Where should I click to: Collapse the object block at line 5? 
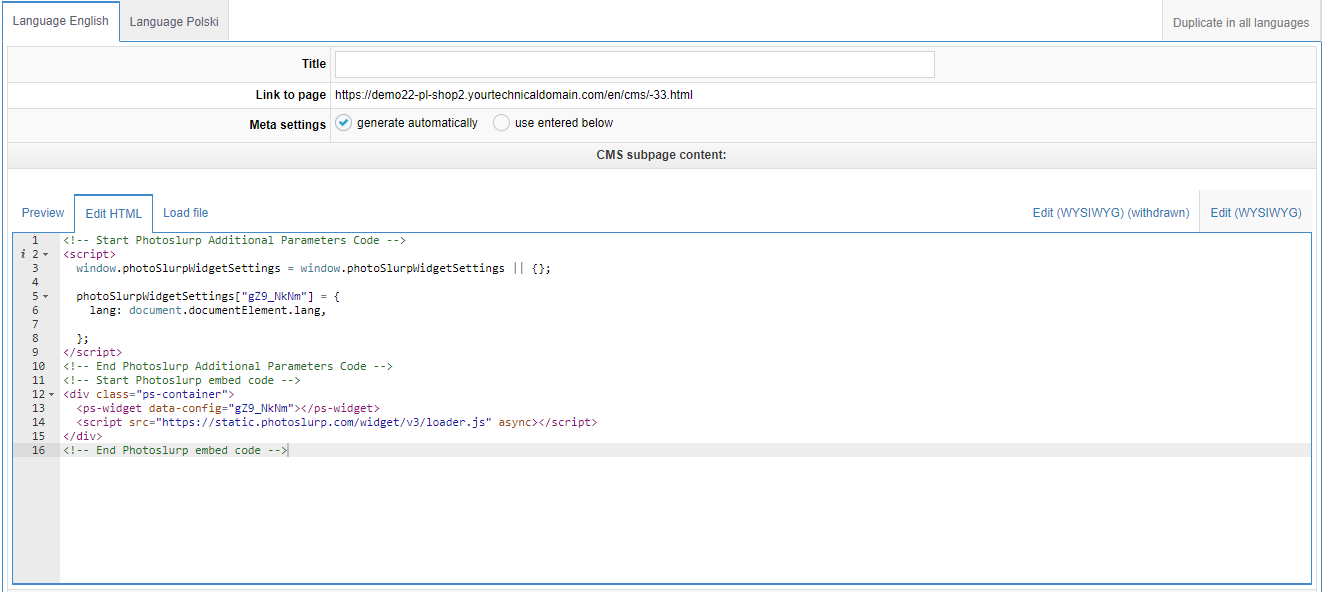(46, 296)
